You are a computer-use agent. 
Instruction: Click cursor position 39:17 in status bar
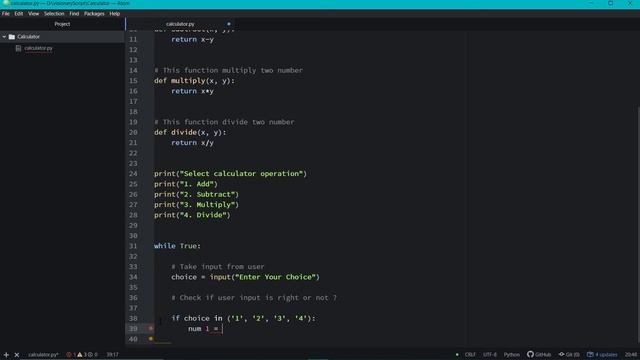tap(112, 355)
